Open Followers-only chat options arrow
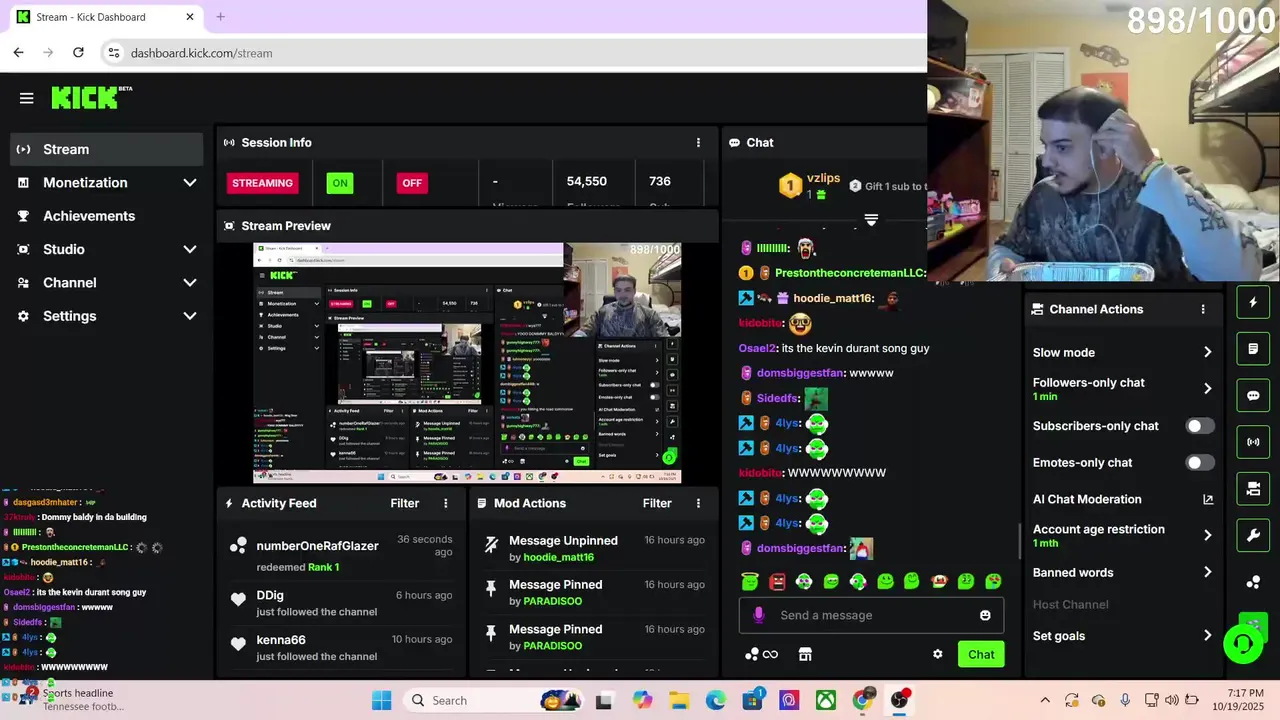 1207,389
